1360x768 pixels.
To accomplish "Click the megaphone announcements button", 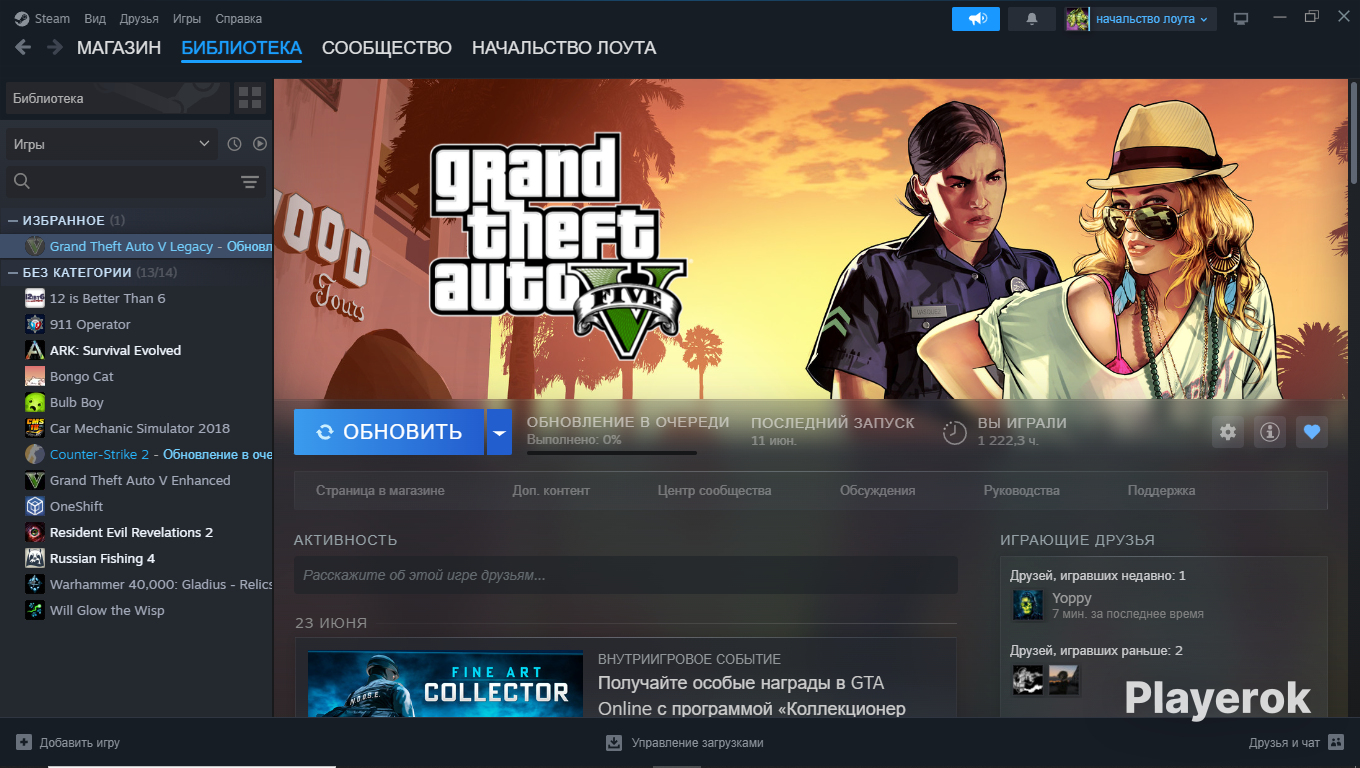I will click(x=976, y=18).
